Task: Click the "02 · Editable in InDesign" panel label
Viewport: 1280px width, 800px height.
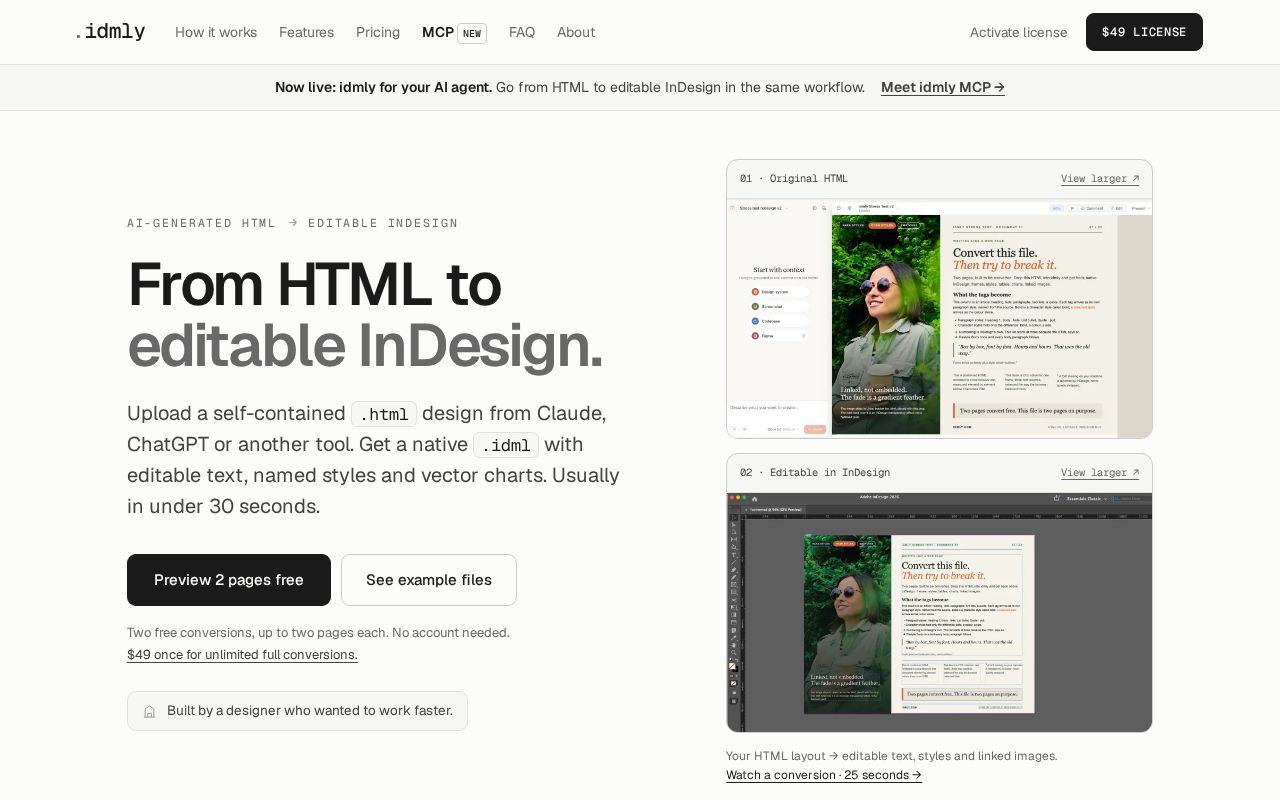Action: pos(815,473)
